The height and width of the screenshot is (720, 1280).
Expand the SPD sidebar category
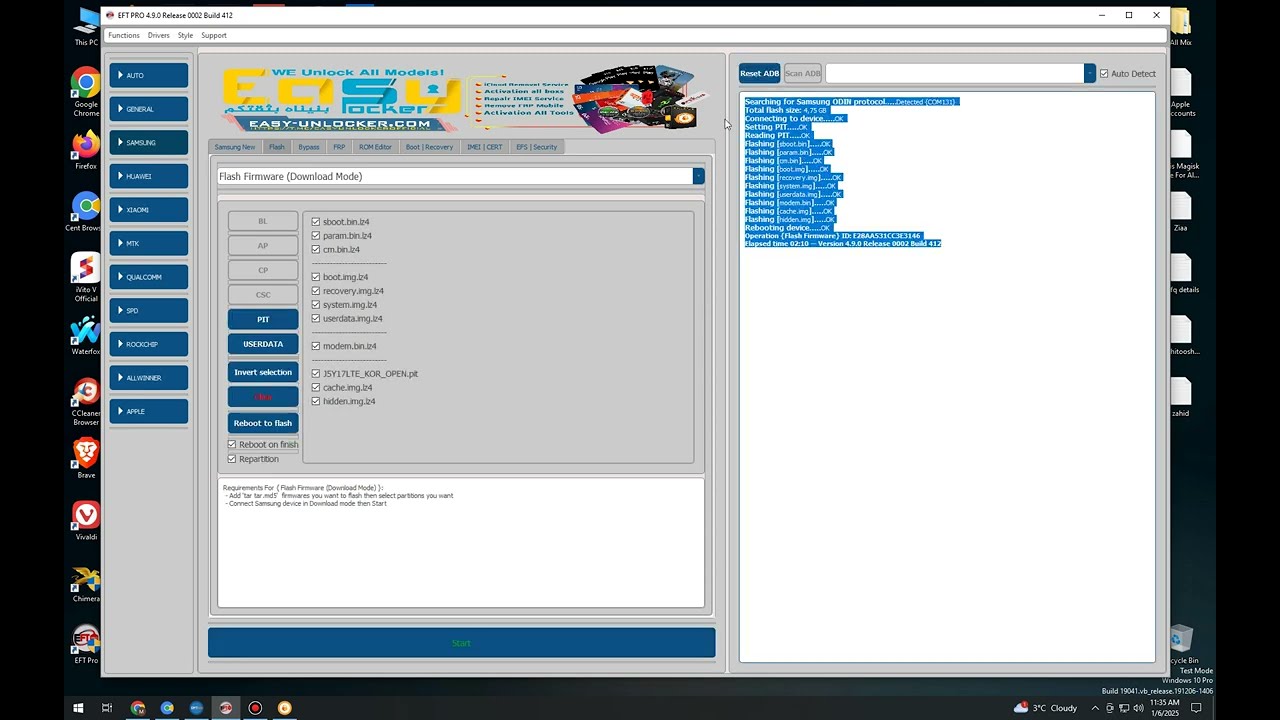coord(149,311)
